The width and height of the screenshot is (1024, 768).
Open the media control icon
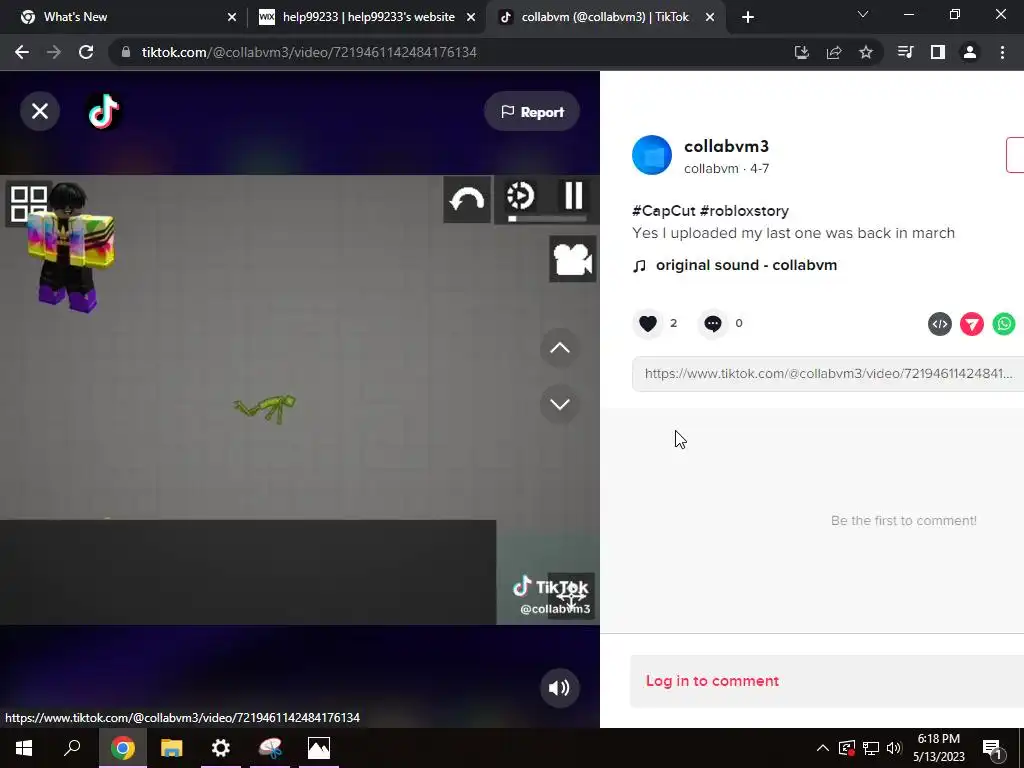pyautogui.click(x=906, y=52)
